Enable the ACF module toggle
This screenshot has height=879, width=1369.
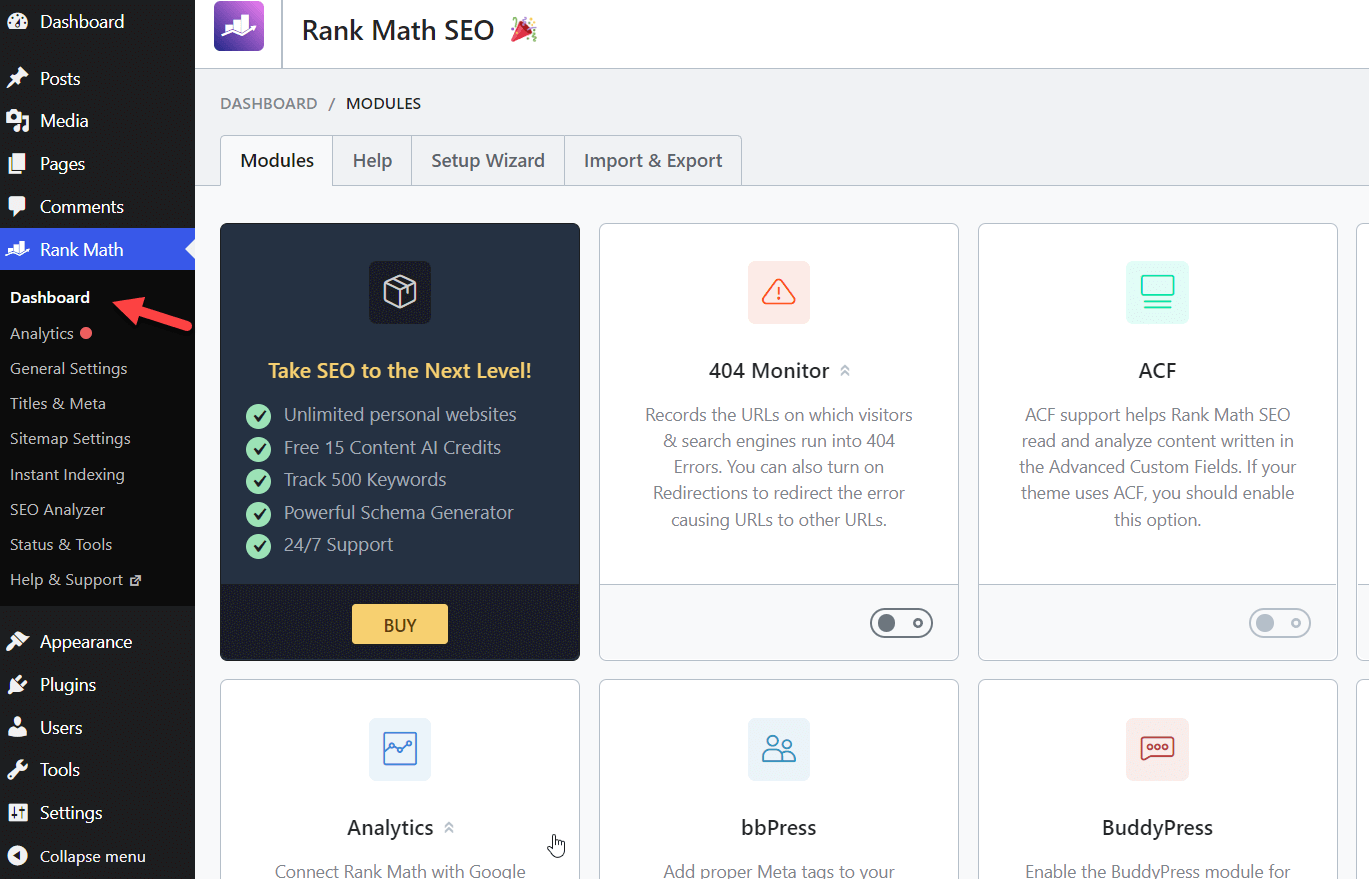1280,622
